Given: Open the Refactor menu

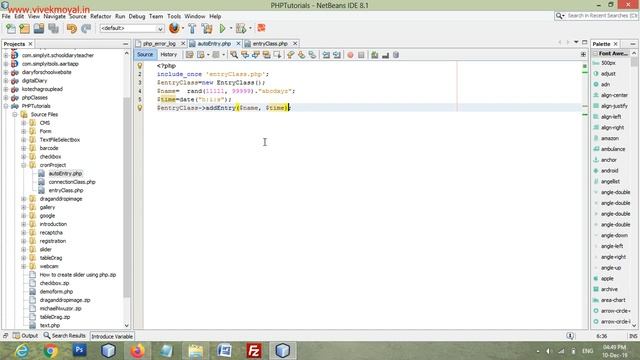Looking at the screenshot, I should (100, 16).
